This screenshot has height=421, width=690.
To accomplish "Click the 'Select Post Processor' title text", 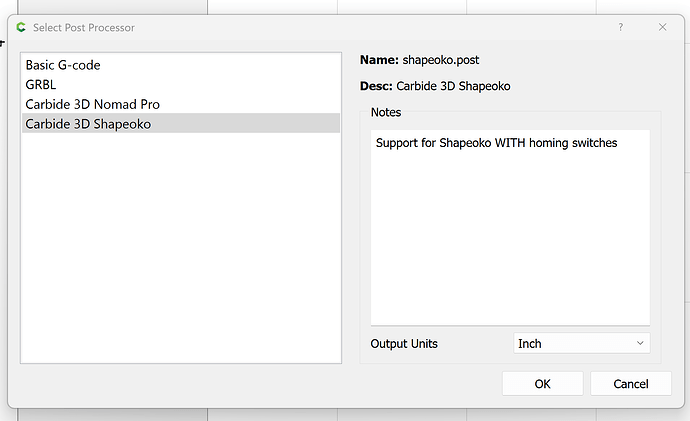I will click(x=84, y=27).
